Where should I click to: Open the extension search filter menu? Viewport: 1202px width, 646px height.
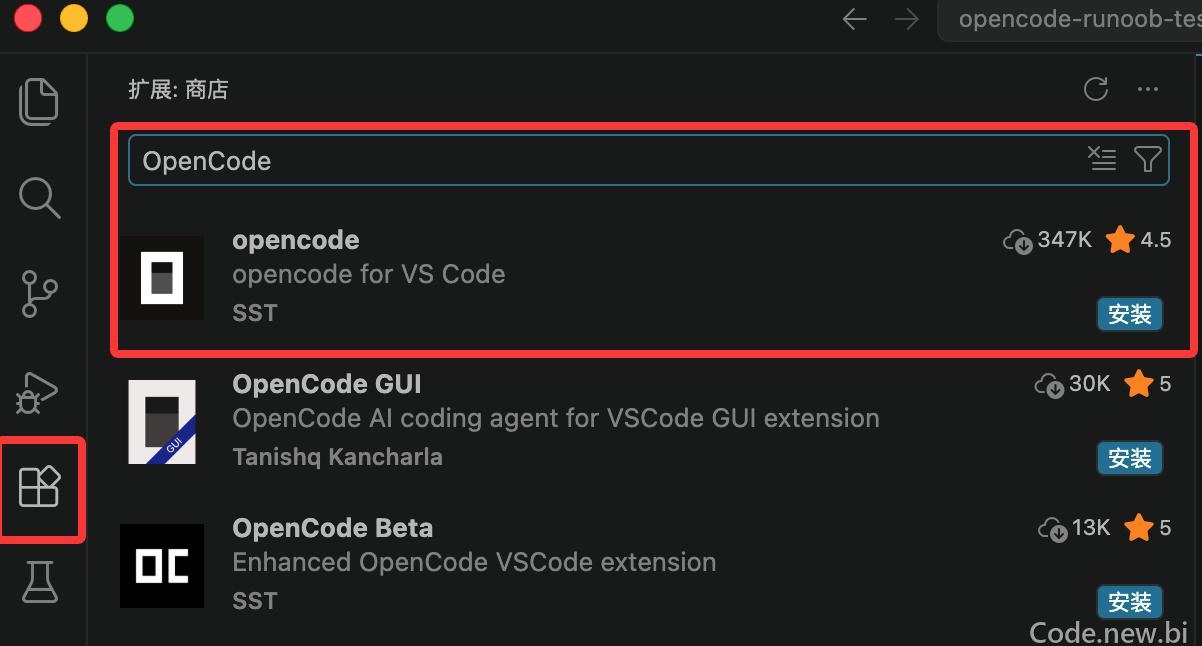click(x=1148, y=158)
